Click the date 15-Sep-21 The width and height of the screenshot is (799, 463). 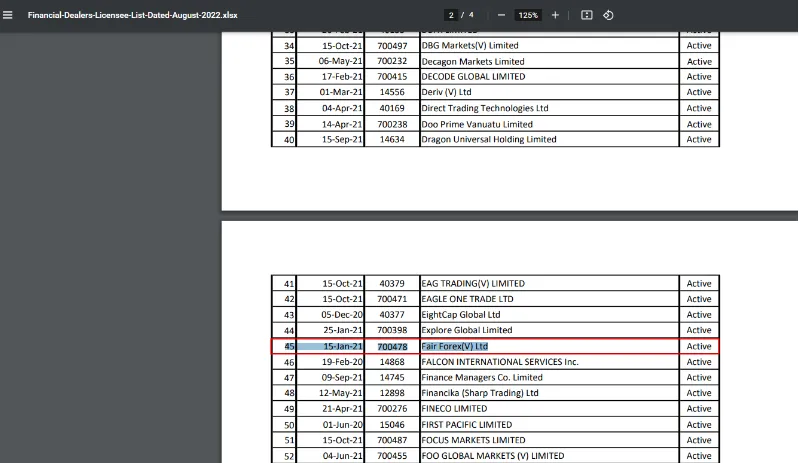point(342,139)
